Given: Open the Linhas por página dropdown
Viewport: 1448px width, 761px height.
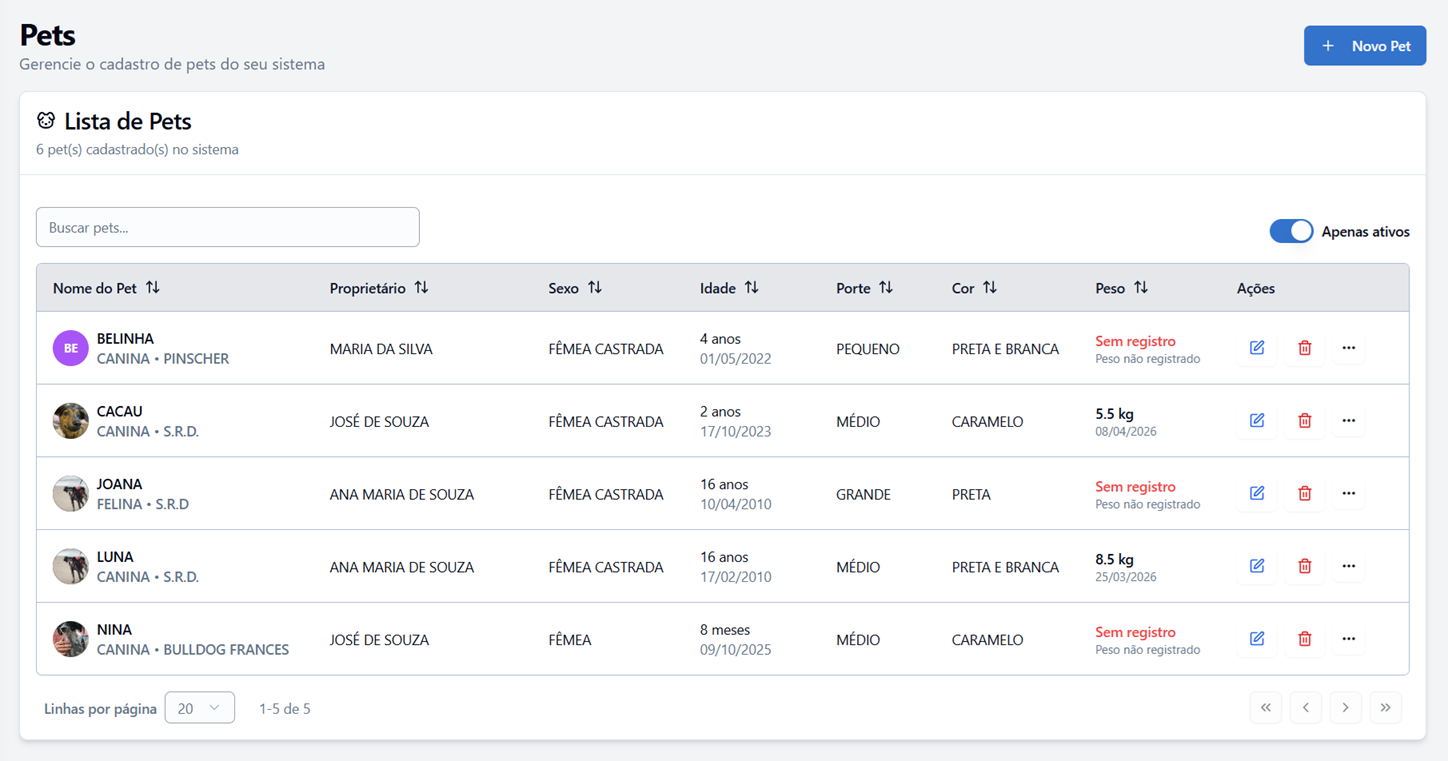Looking at the screenshot, I should pos(199,708).
